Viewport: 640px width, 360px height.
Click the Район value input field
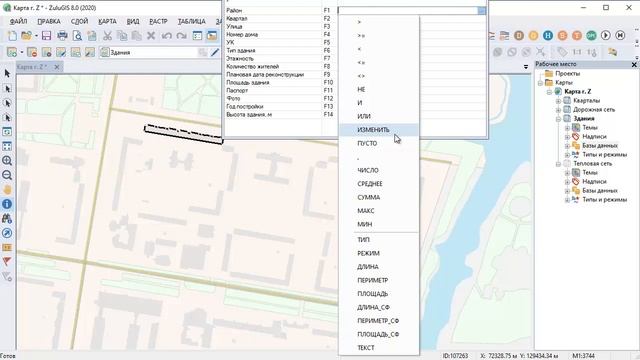408,11
